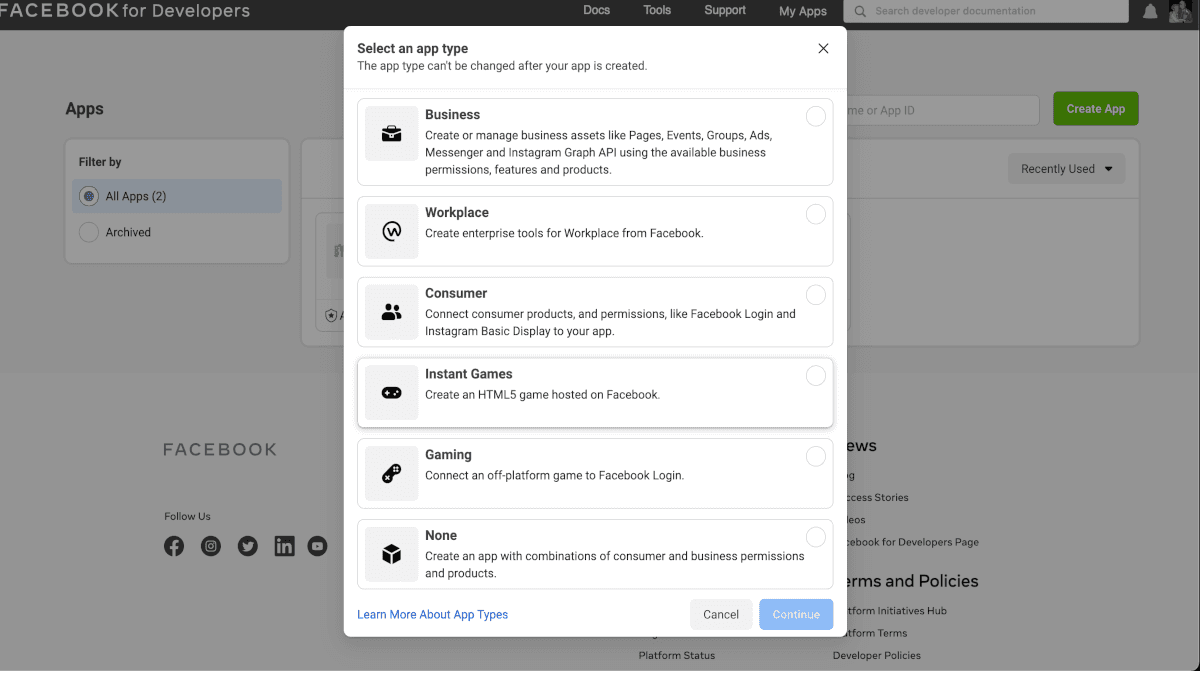Click the Consumer people icon

click(x=392, y=312)
